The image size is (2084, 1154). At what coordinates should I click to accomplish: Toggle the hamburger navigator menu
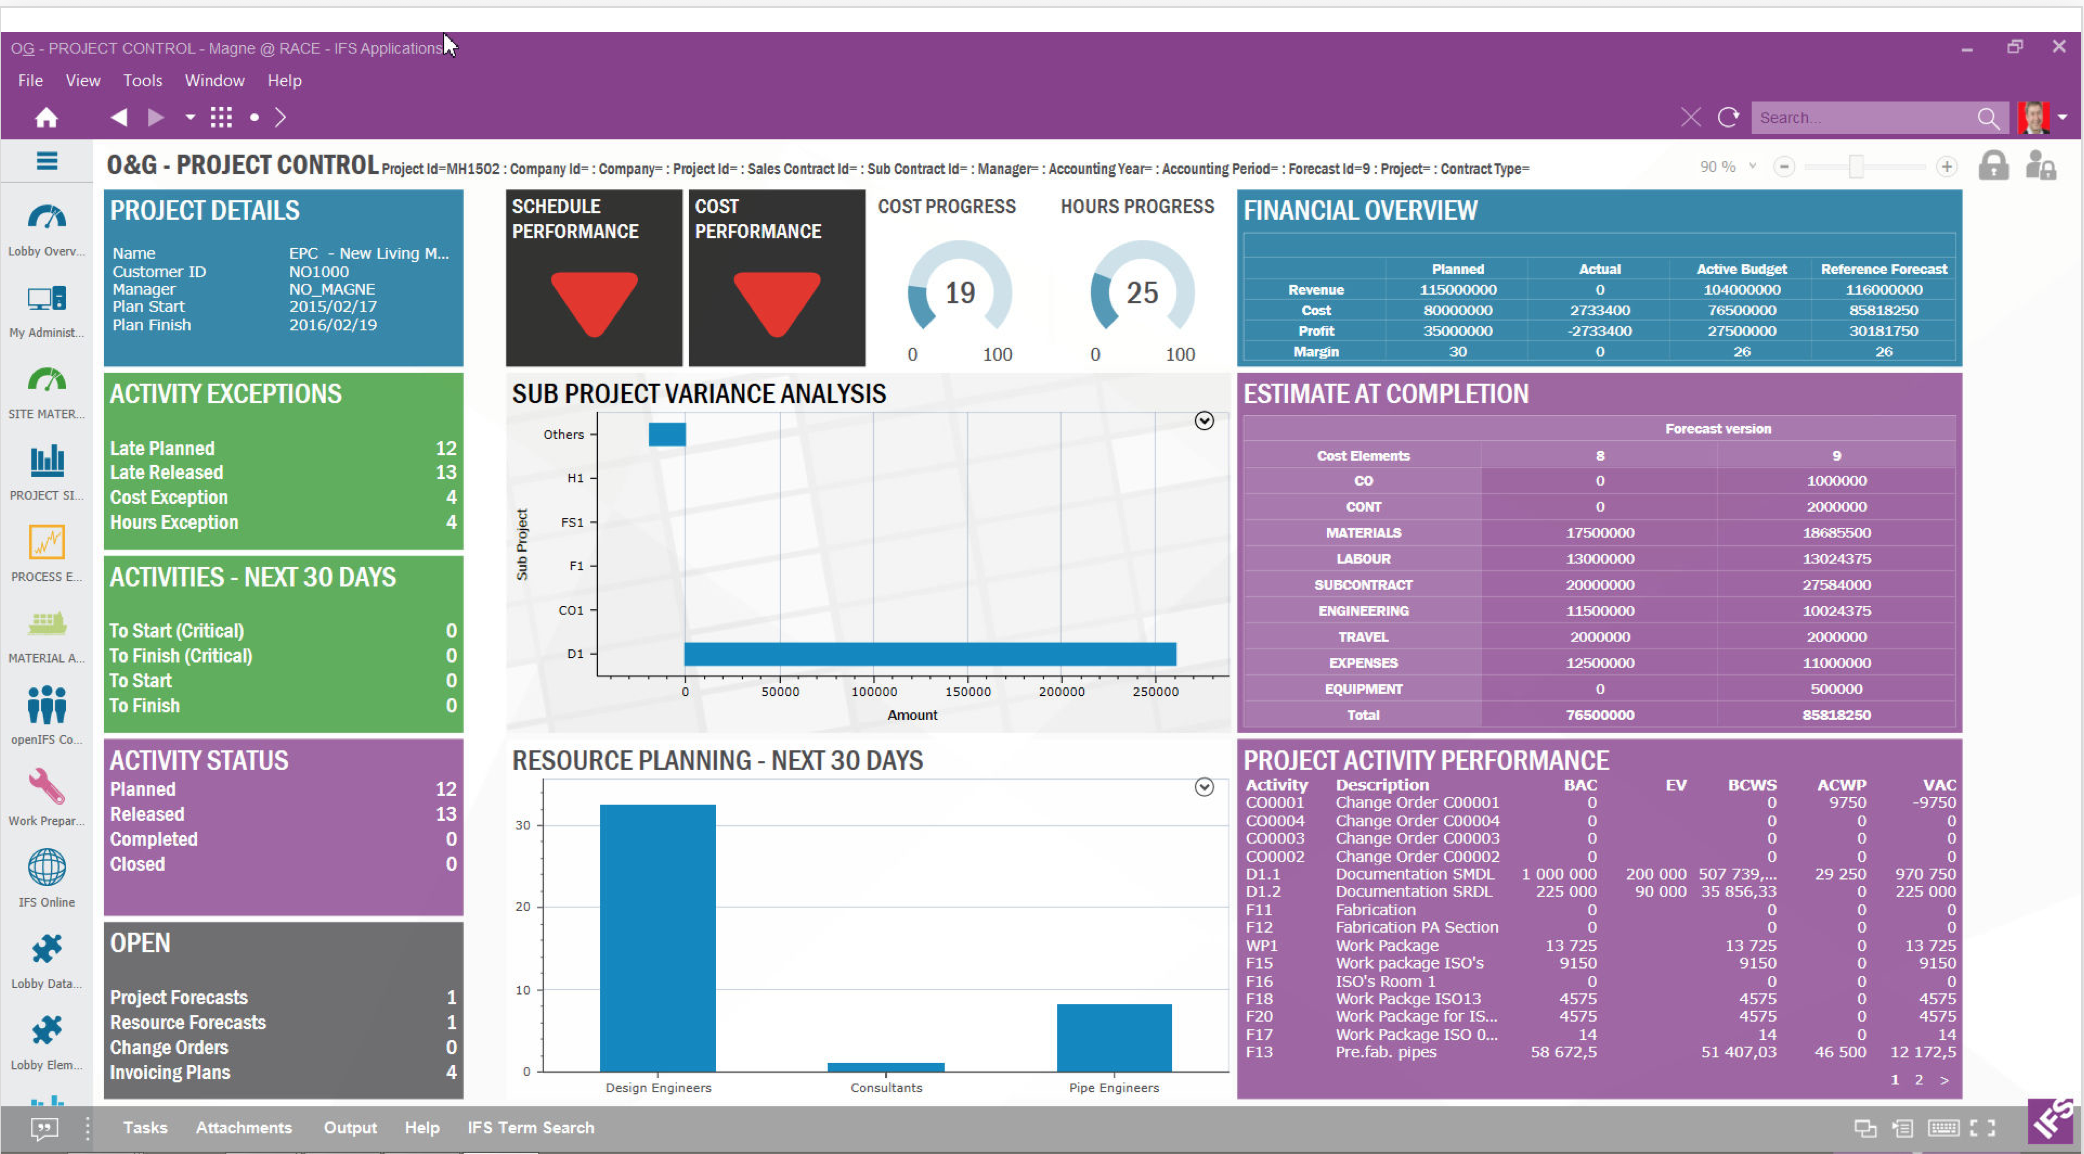tap(46, 161)
